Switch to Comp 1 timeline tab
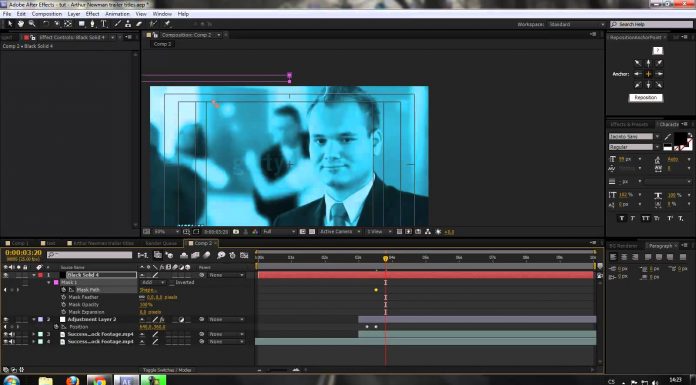 point(19,243)
